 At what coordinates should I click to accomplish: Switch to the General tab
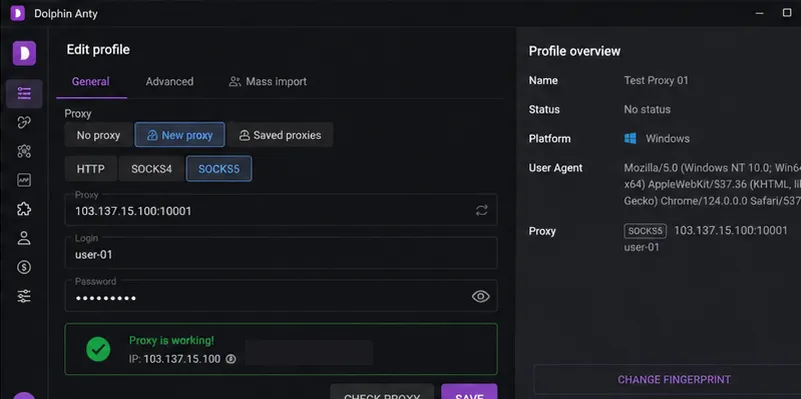tap(91, 82)
